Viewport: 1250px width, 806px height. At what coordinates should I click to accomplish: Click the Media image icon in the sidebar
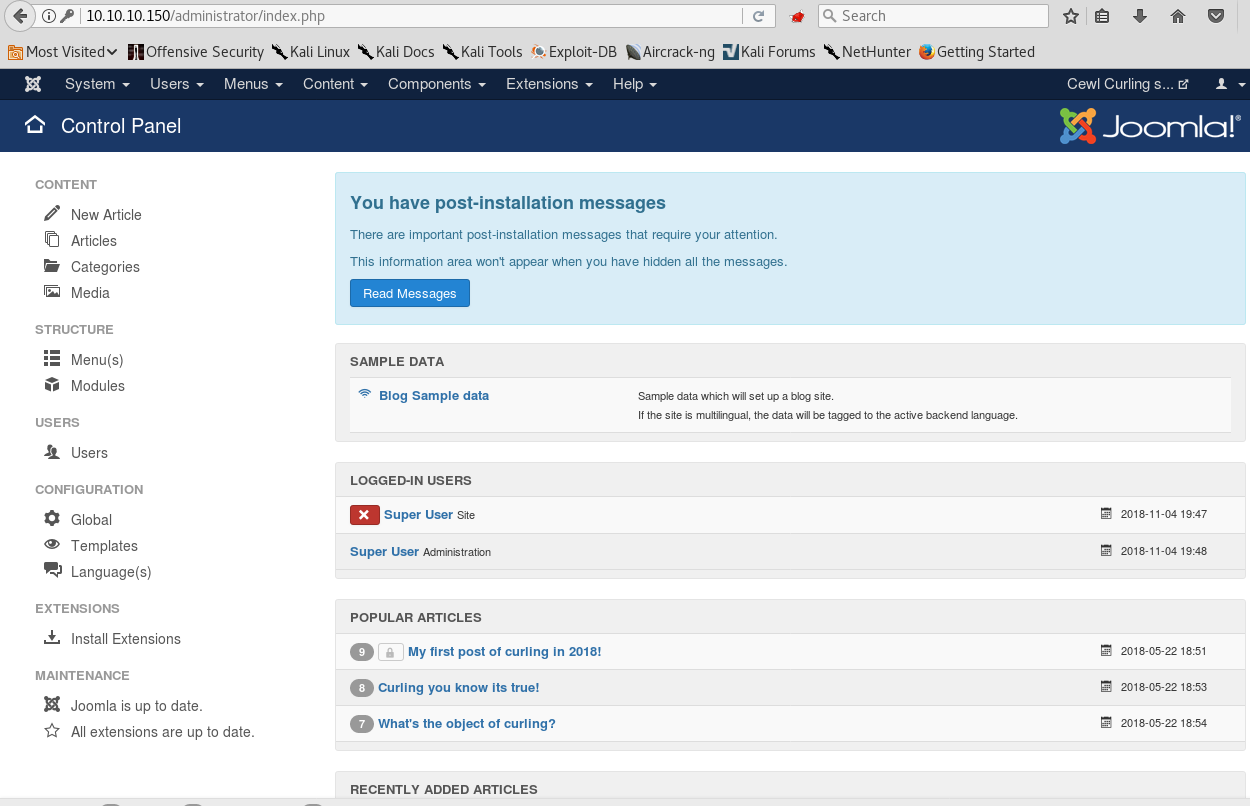pos(52,292)
